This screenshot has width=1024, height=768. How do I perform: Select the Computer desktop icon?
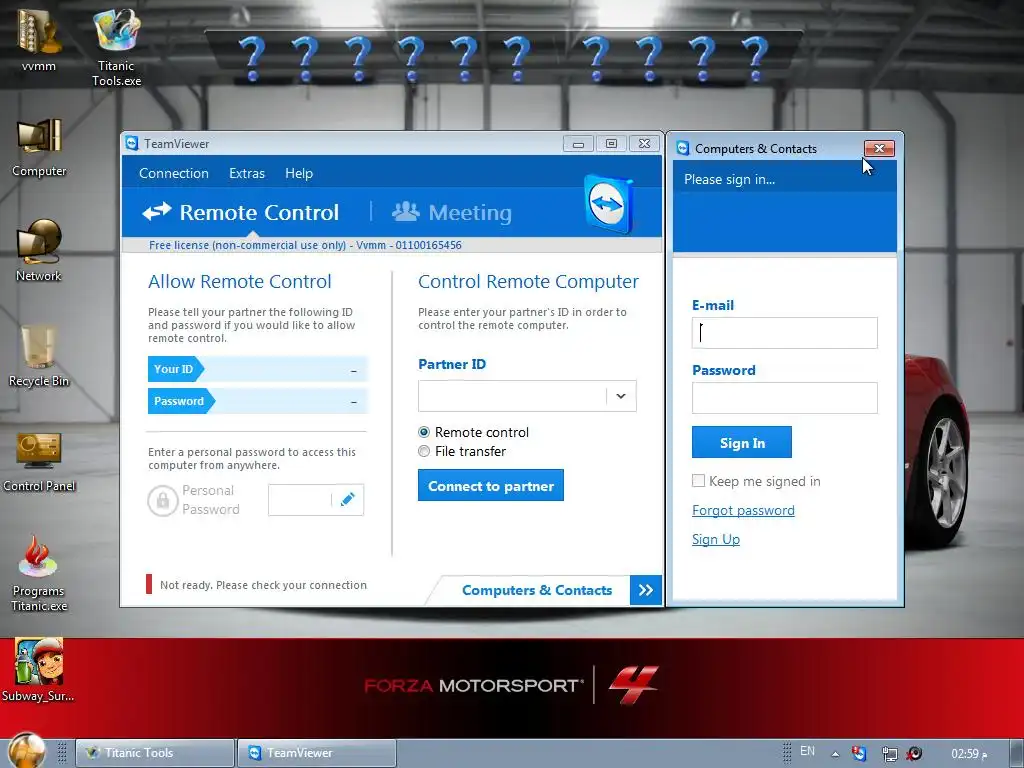(39, 148)
